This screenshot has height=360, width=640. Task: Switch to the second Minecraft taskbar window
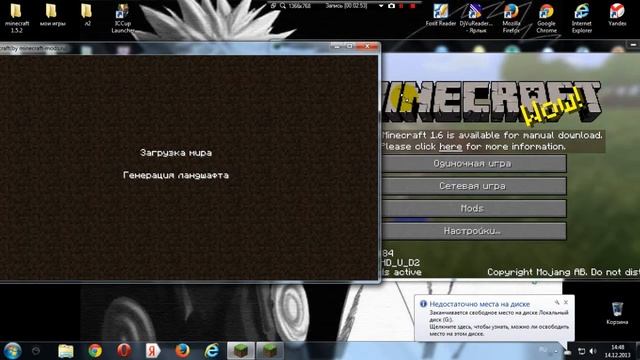click(x=270, y=351)
